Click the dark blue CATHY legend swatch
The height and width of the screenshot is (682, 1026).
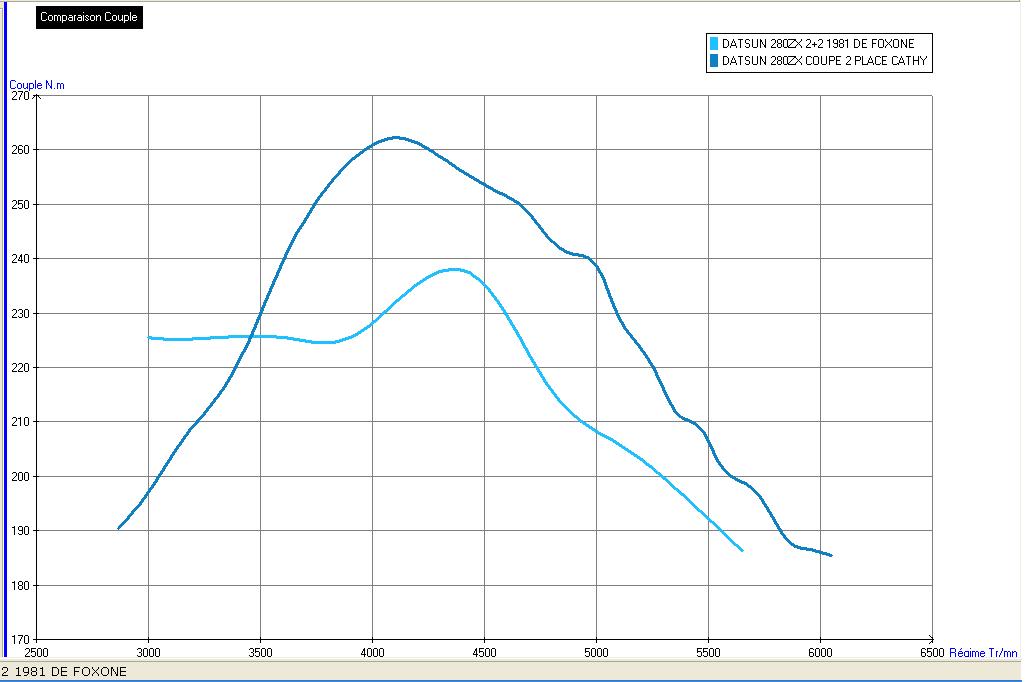714,61
